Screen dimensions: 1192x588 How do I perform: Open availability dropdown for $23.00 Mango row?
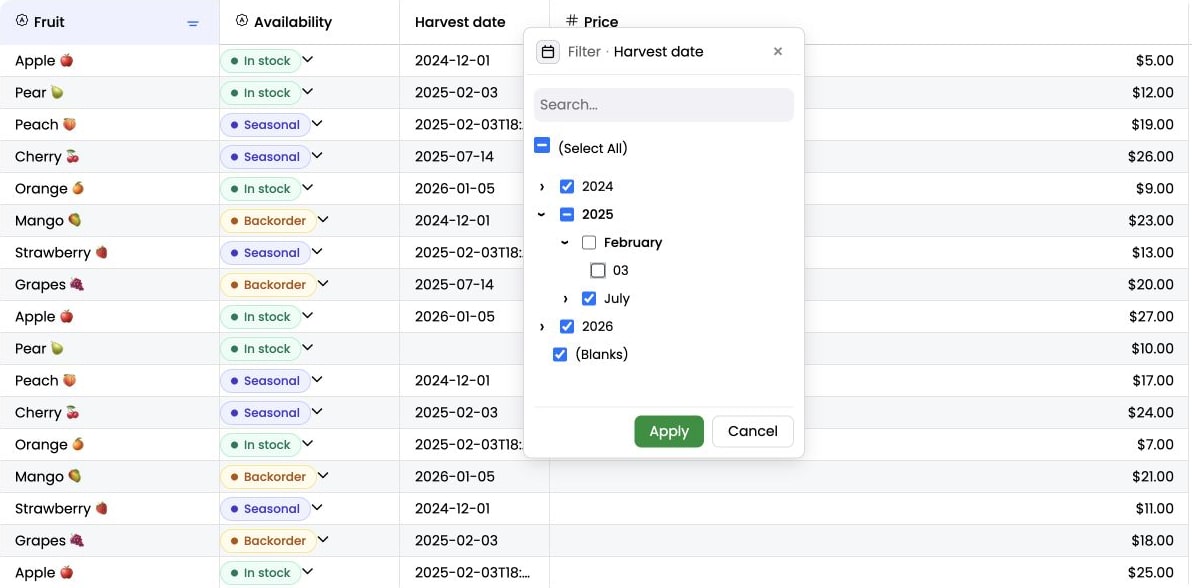pos(323,220)
